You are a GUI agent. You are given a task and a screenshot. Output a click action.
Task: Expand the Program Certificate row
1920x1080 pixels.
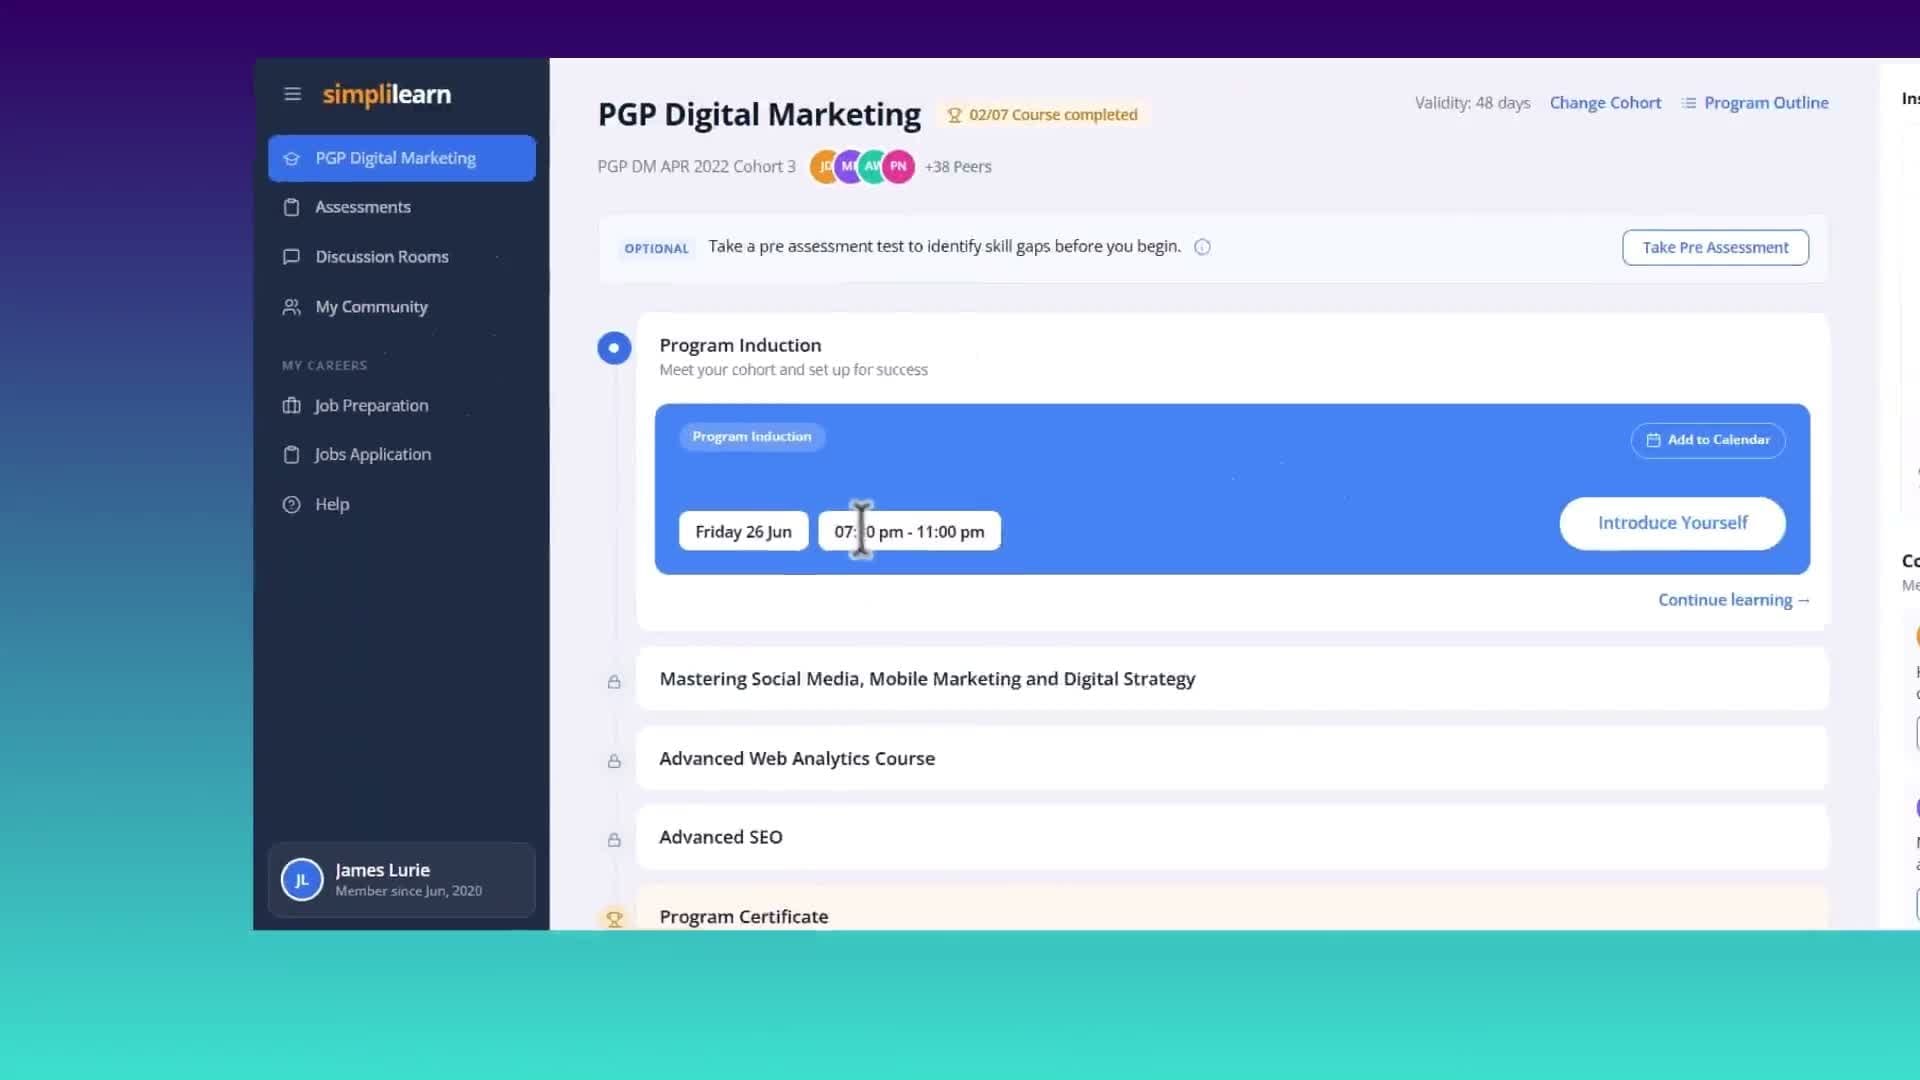1232,908
